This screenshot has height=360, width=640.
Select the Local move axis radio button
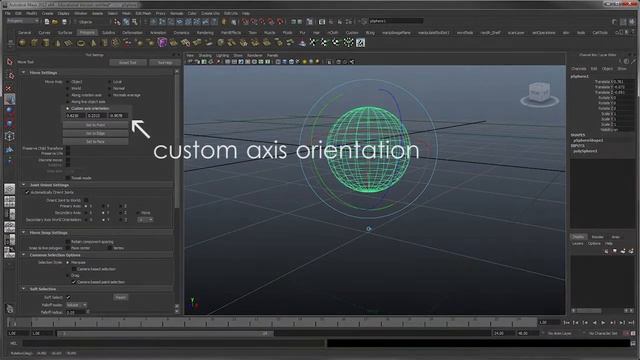[x=110, y=82]
